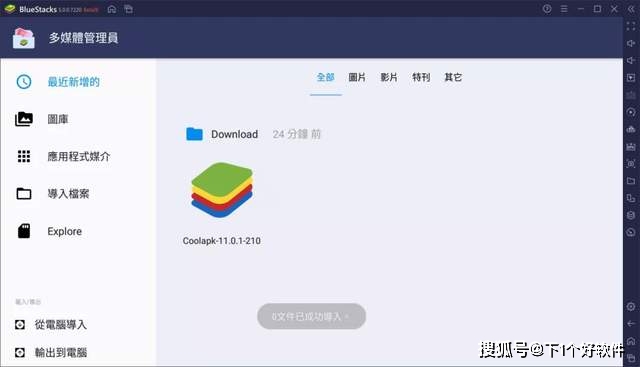Click the Android home icon at bottom right

[x=631, y=341]
